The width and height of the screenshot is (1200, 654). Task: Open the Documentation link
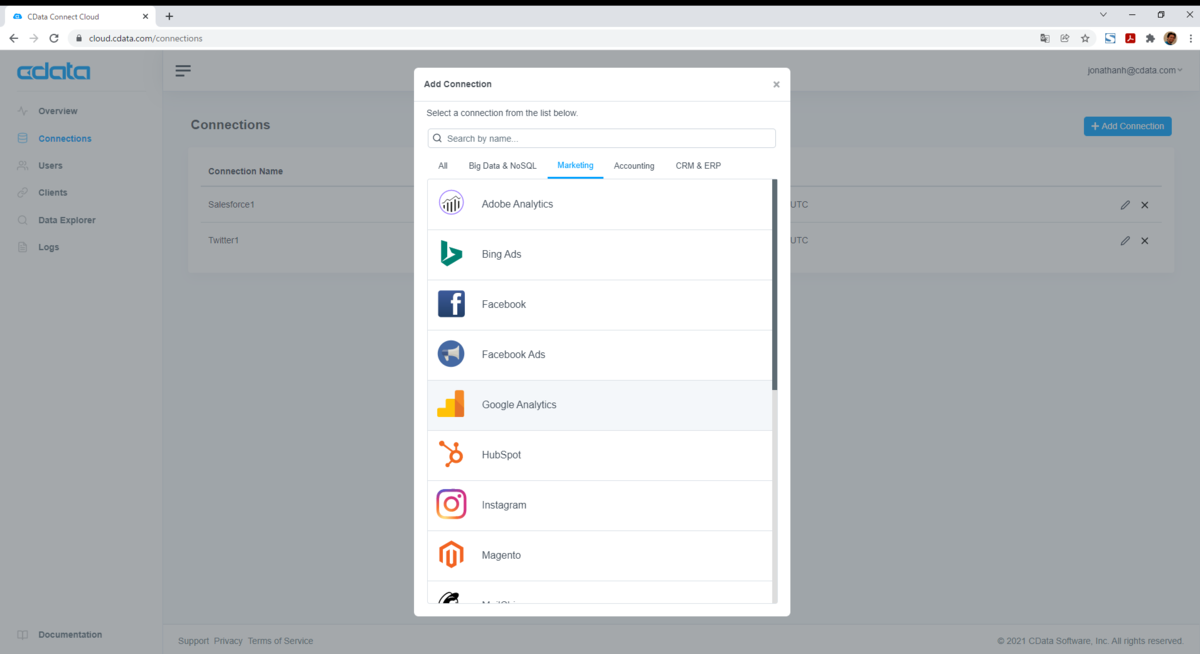70,634
